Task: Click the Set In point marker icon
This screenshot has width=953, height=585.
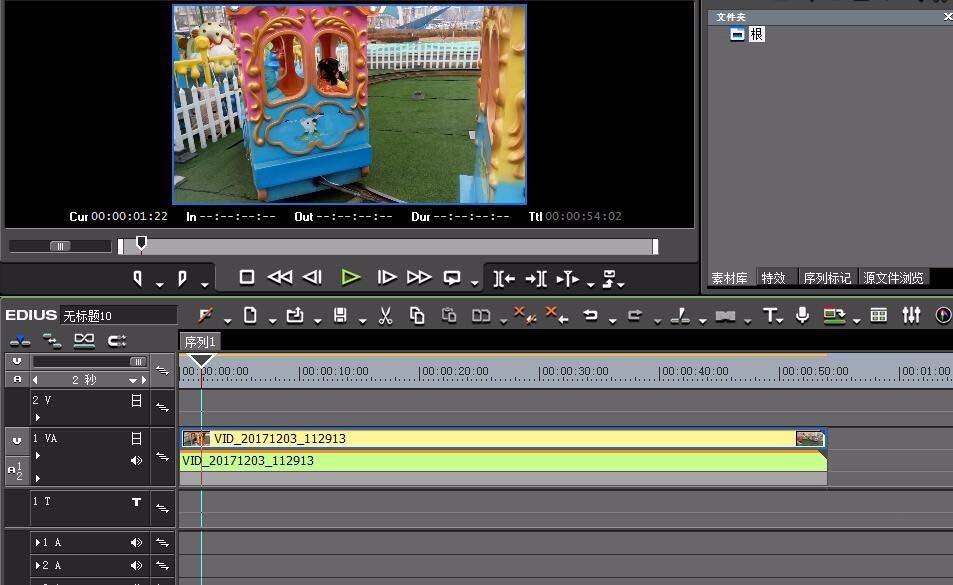Action: point(138,278)
